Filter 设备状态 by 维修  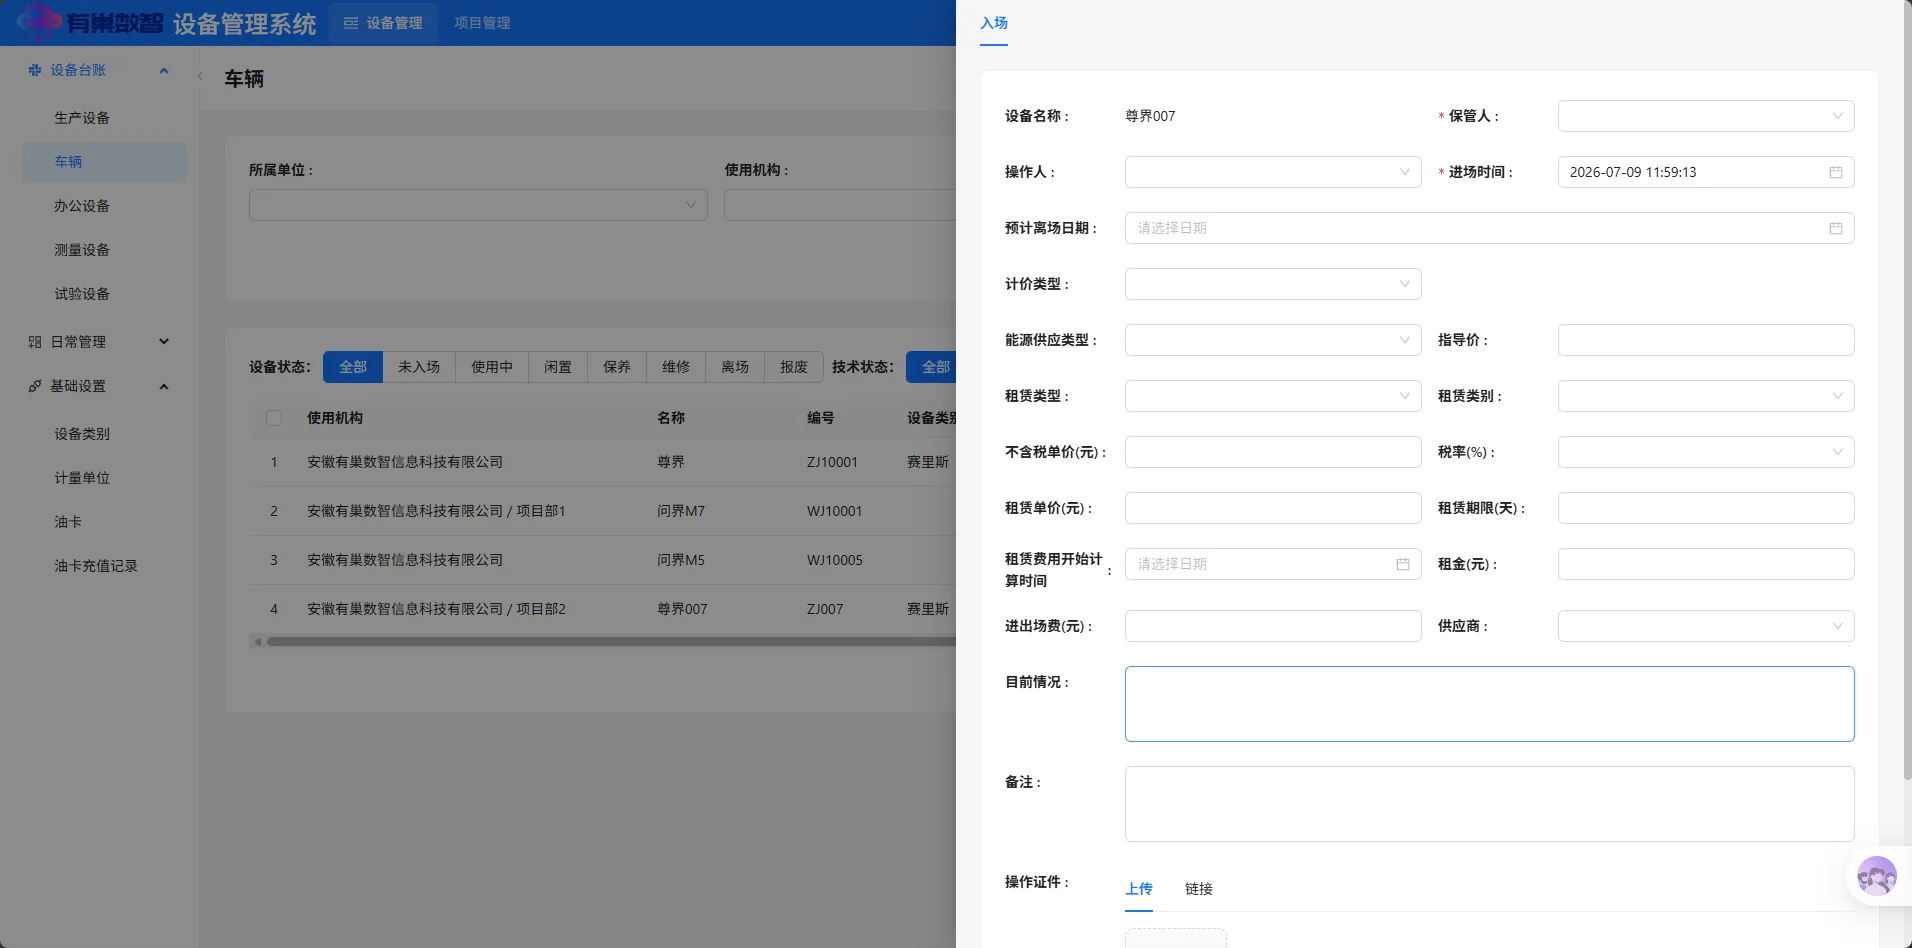pyautogui.click(x=676, y=367)
